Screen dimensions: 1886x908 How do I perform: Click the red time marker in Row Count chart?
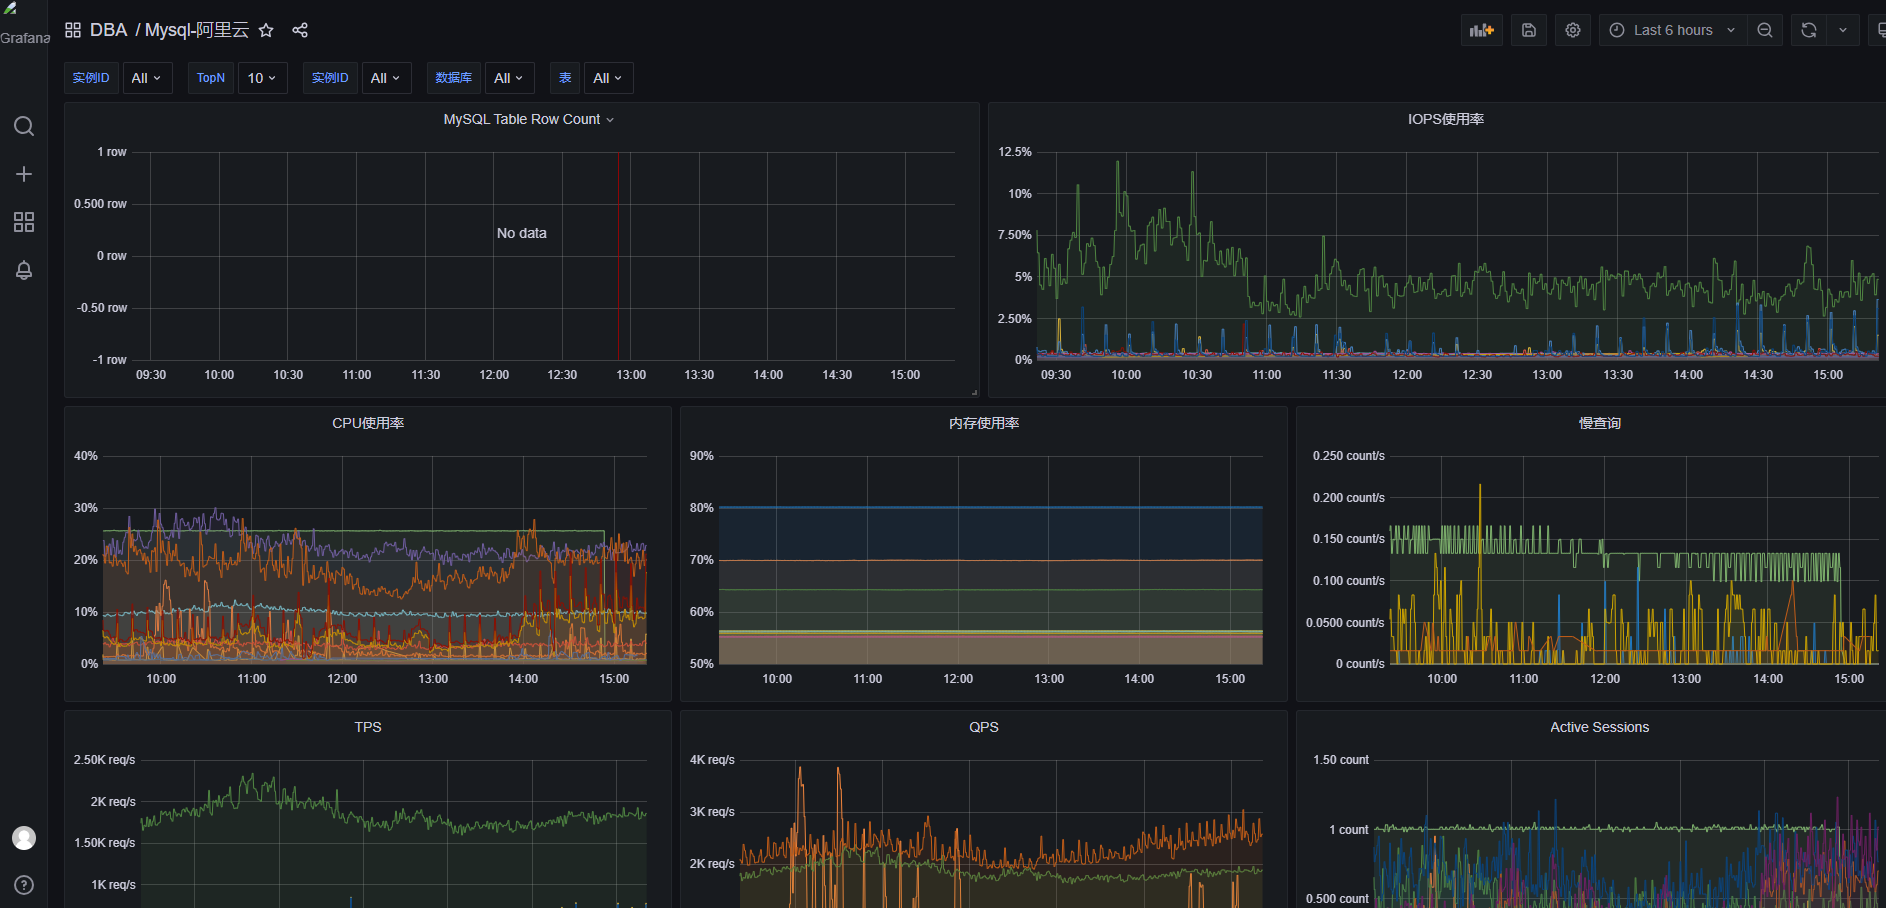[x=618, y=256]
